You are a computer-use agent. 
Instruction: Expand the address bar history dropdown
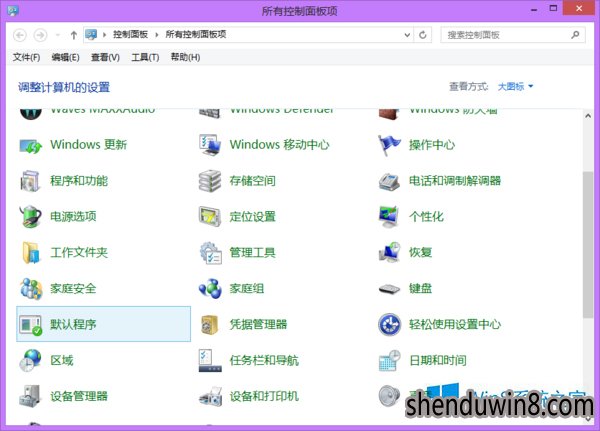click(x=407, y=35)
